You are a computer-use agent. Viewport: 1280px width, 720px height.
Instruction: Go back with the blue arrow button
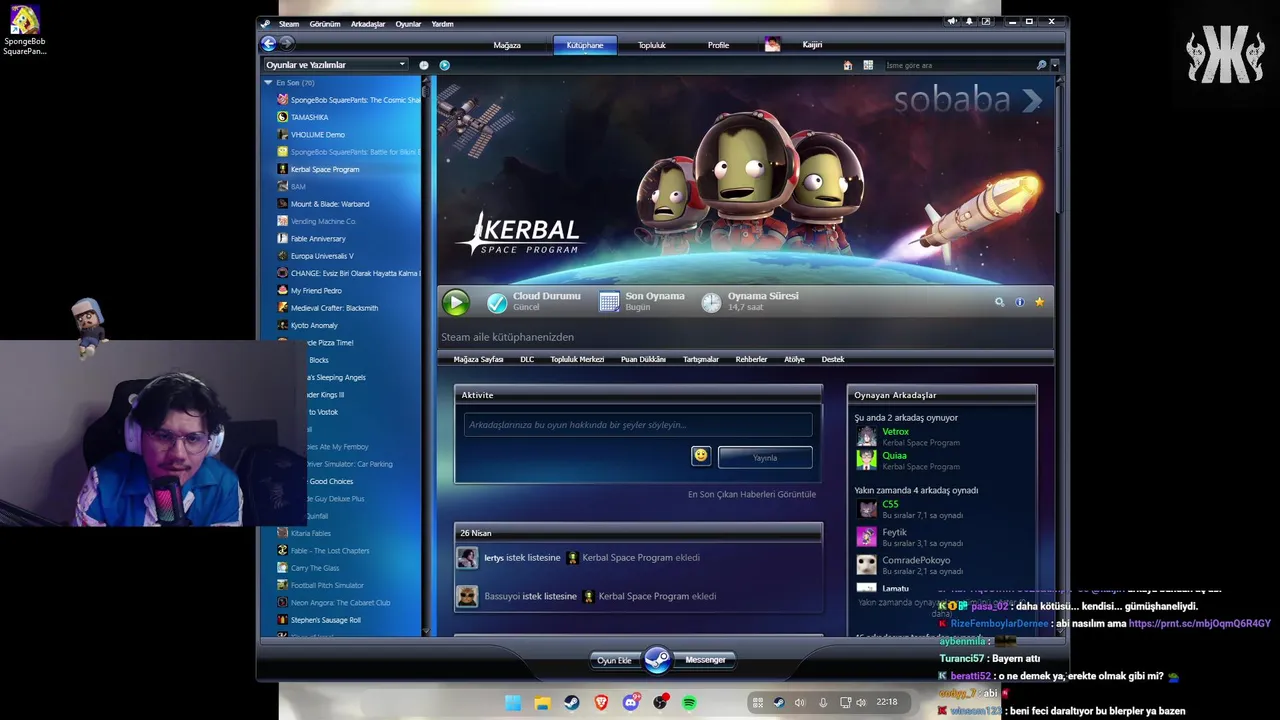pos(269,43)
